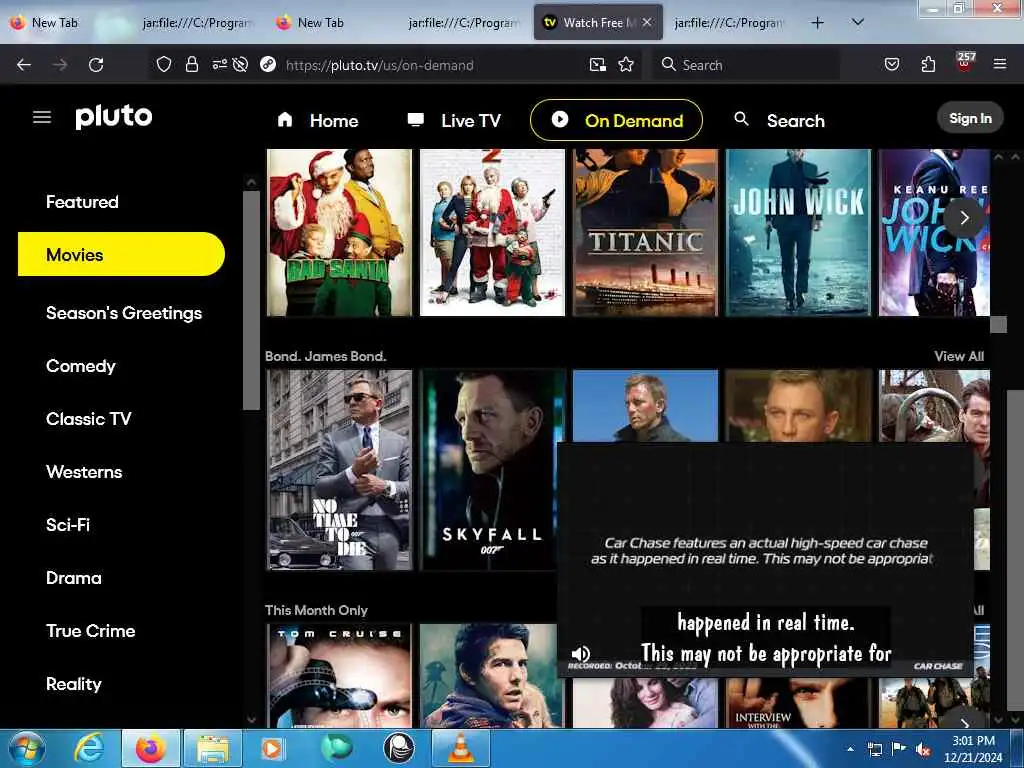
Task: Open Firefox from the taskbar
Action: (x=151, y=748)
